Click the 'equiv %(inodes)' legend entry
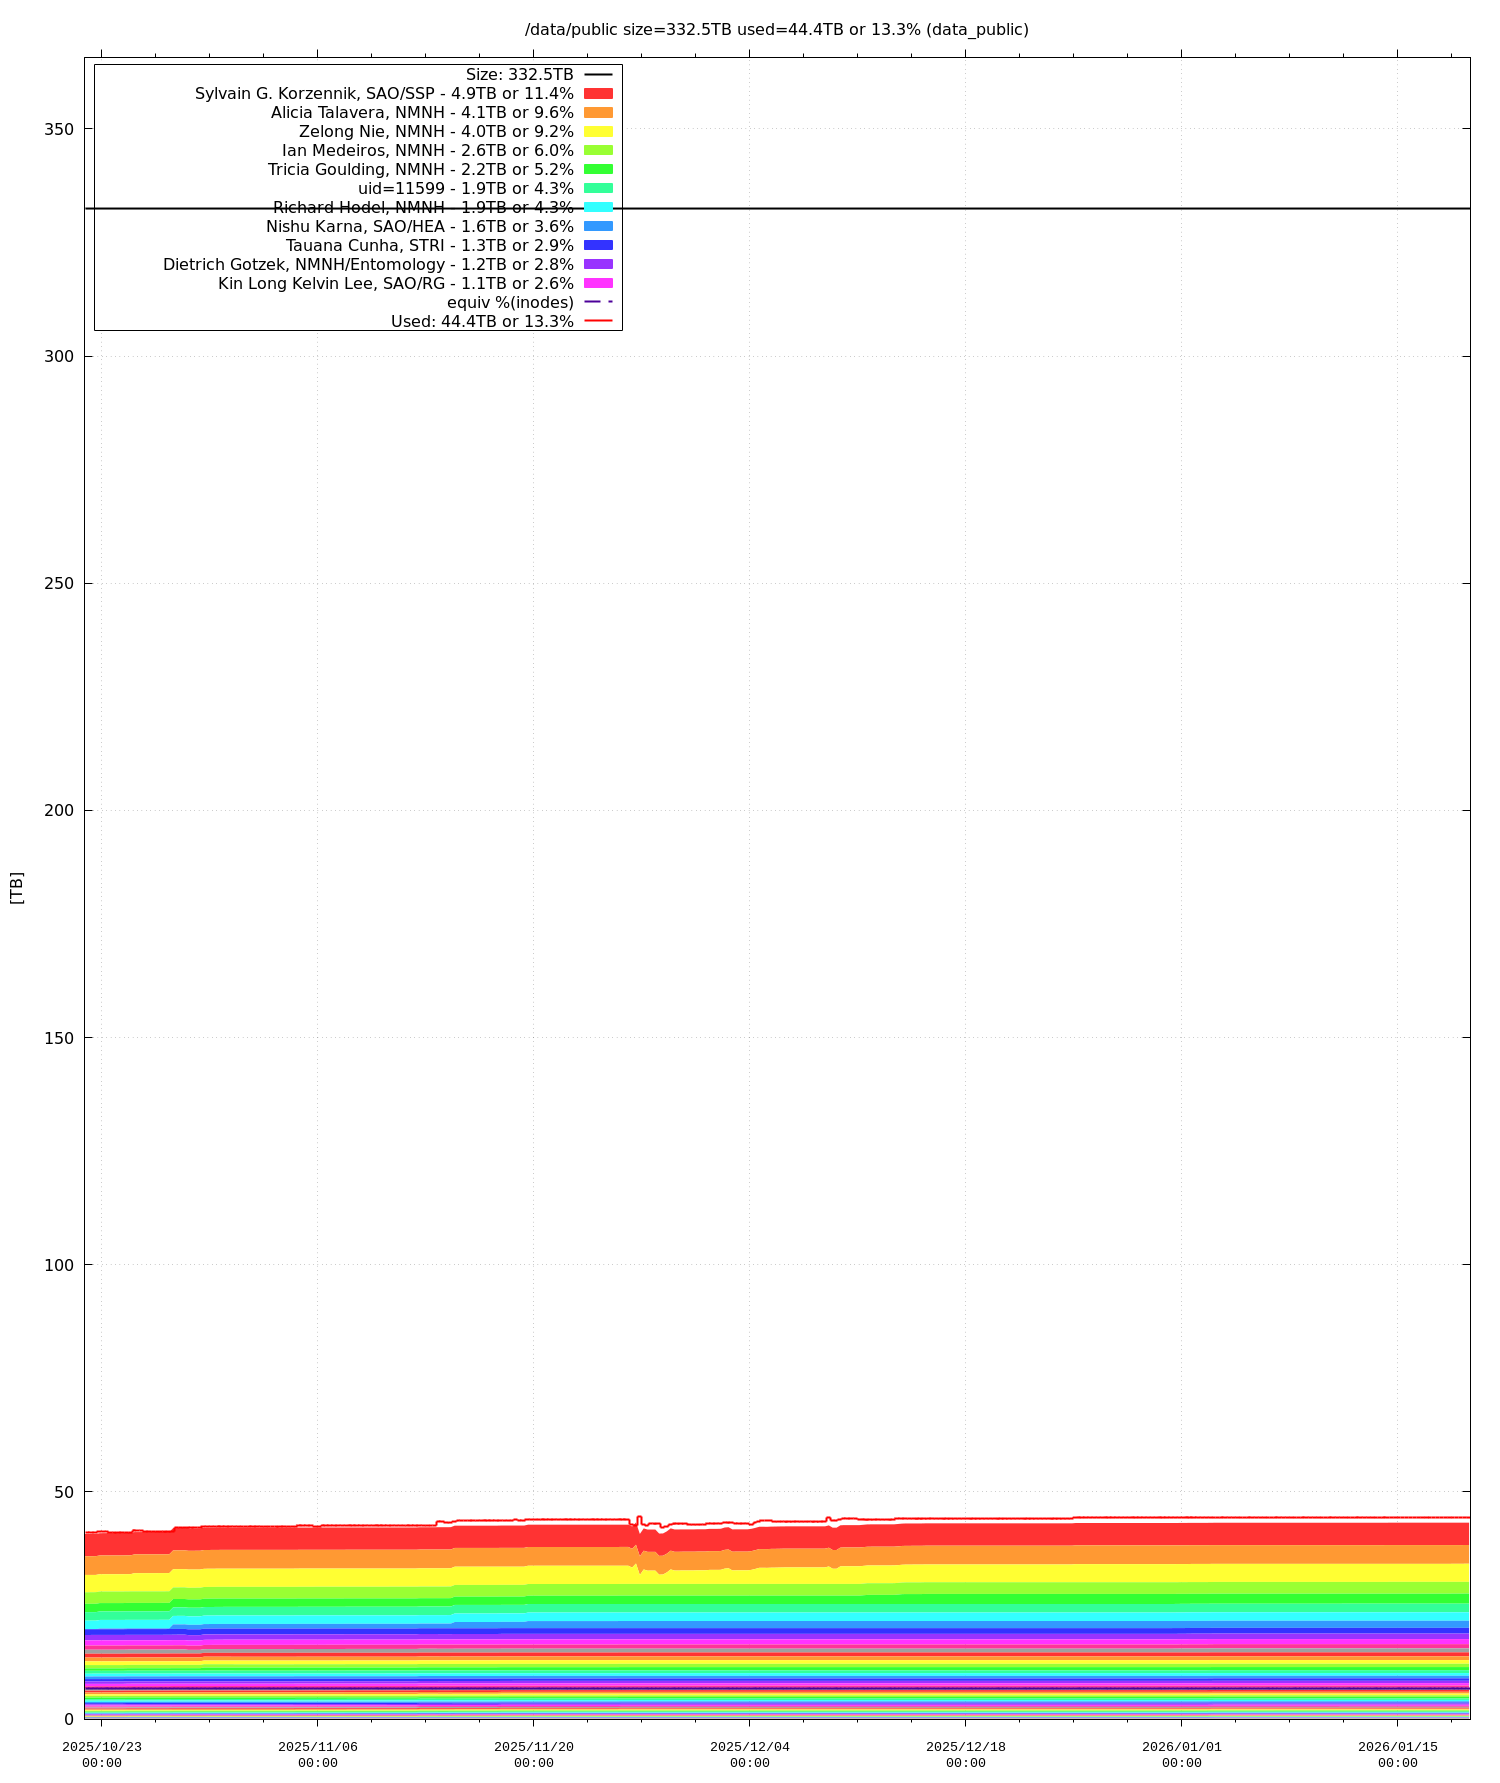 point(510,303)
